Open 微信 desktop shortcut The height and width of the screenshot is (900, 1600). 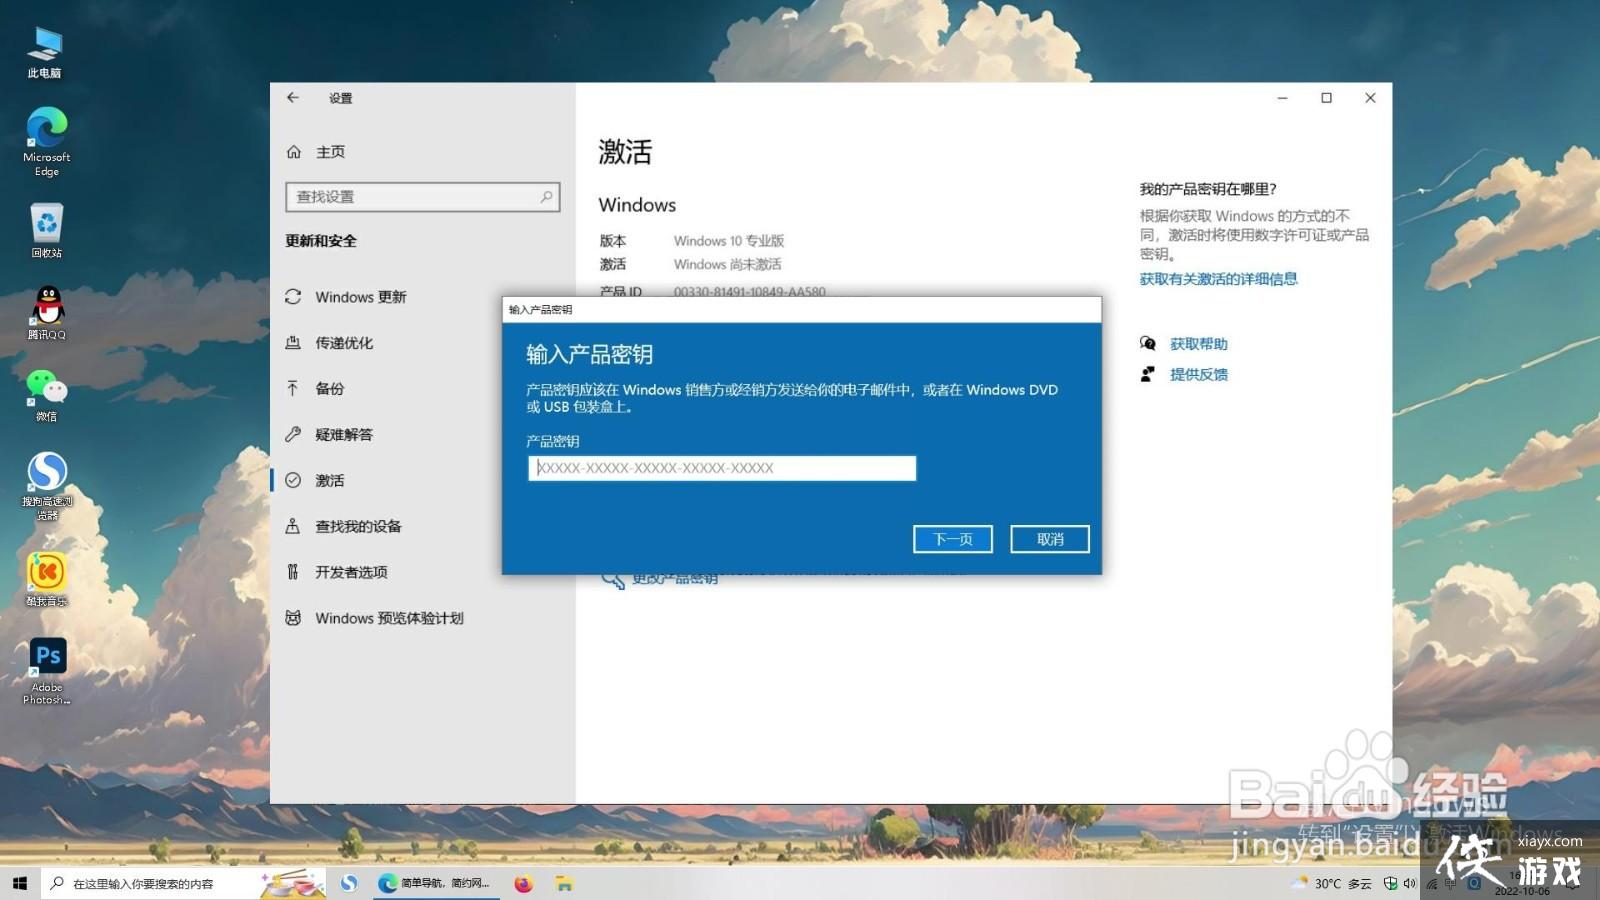tap(46, 395)
